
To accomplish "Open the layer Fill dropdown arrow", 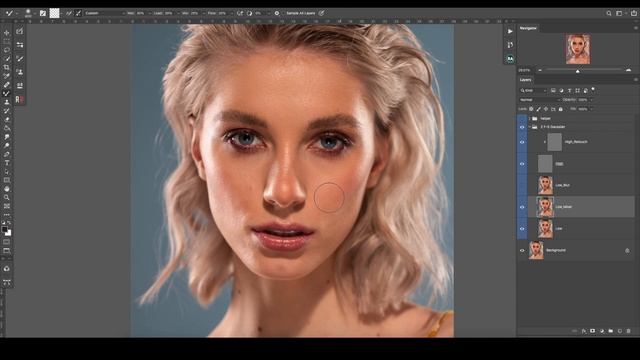I will tap(591, 109).
